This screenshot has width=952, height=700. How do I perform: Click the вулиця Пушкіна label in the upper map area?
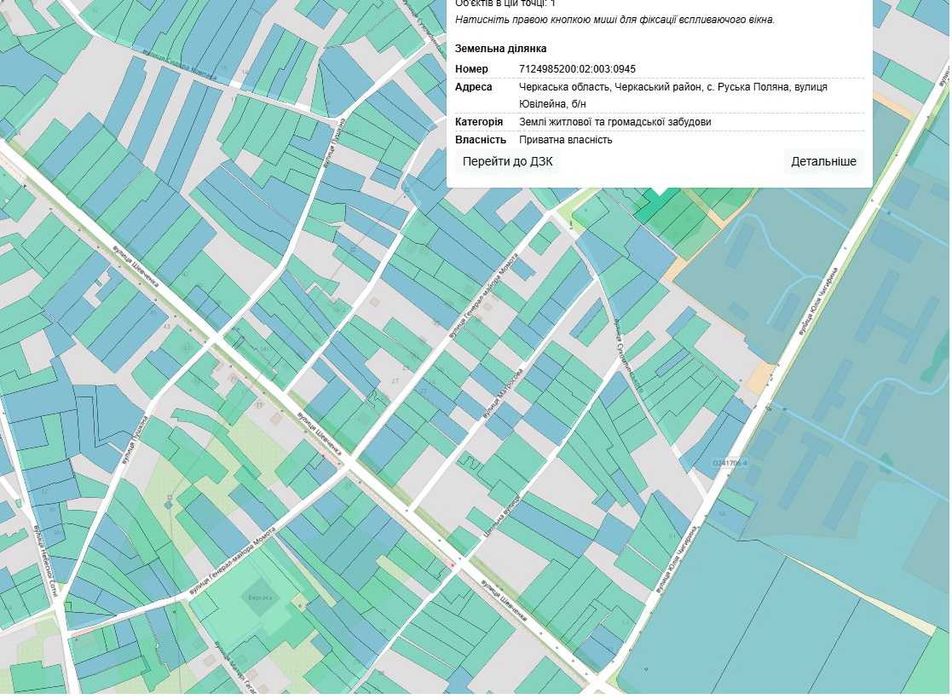click(334, 144)
